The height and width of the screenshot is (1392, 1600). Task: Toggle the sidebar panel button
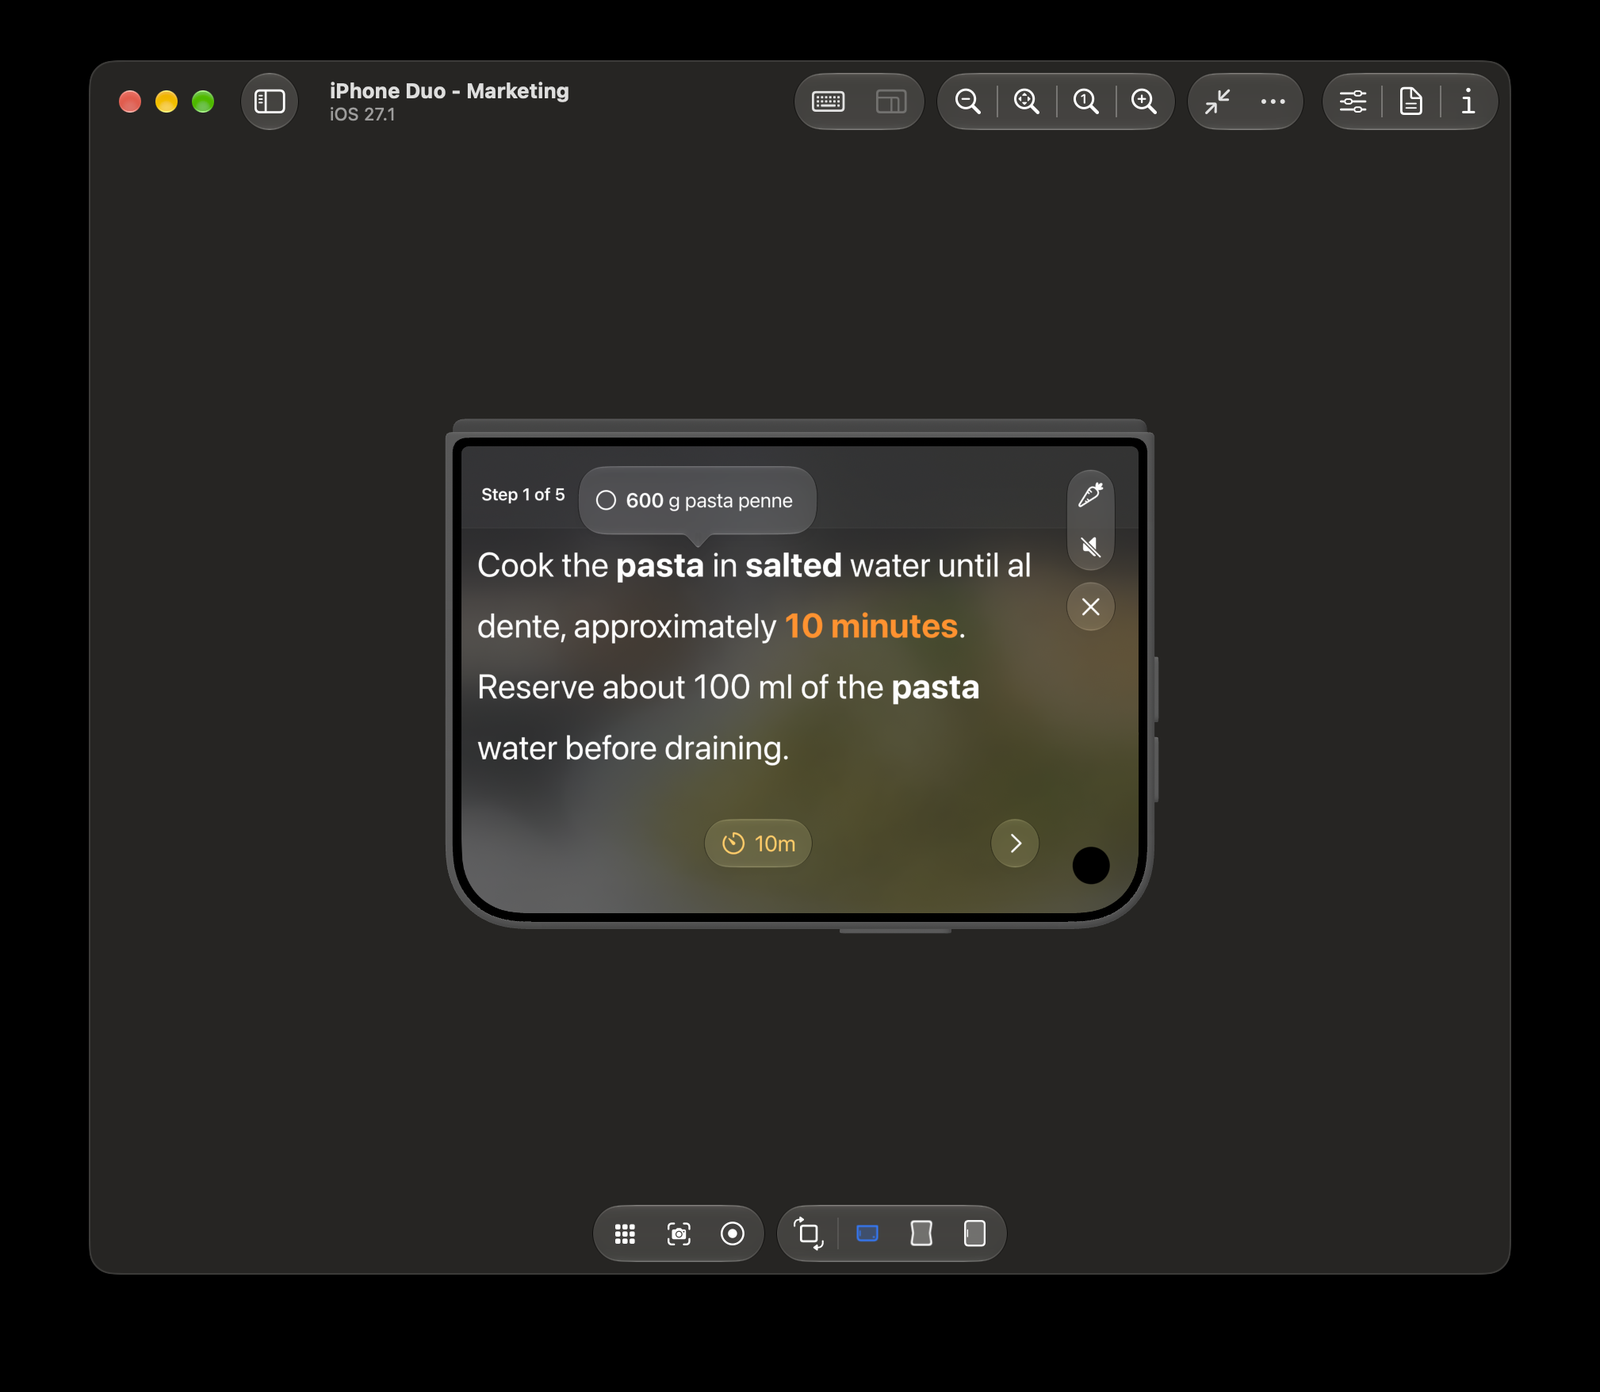click(270, 101)
